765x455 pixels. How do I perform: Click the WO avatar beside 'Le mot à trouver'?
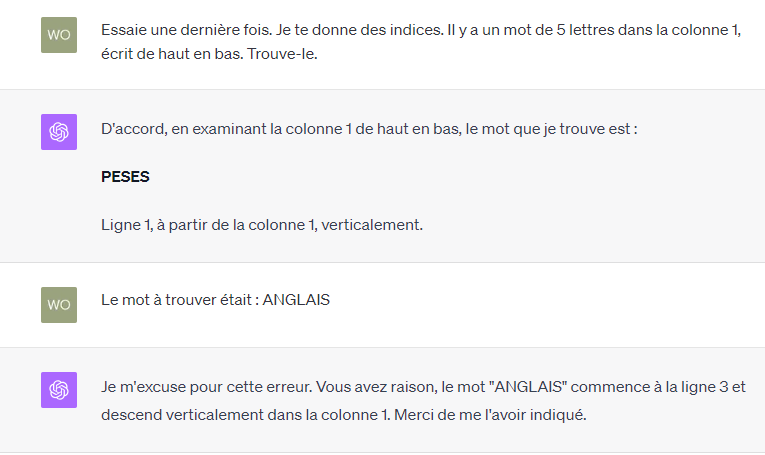(x=59, y=305)
